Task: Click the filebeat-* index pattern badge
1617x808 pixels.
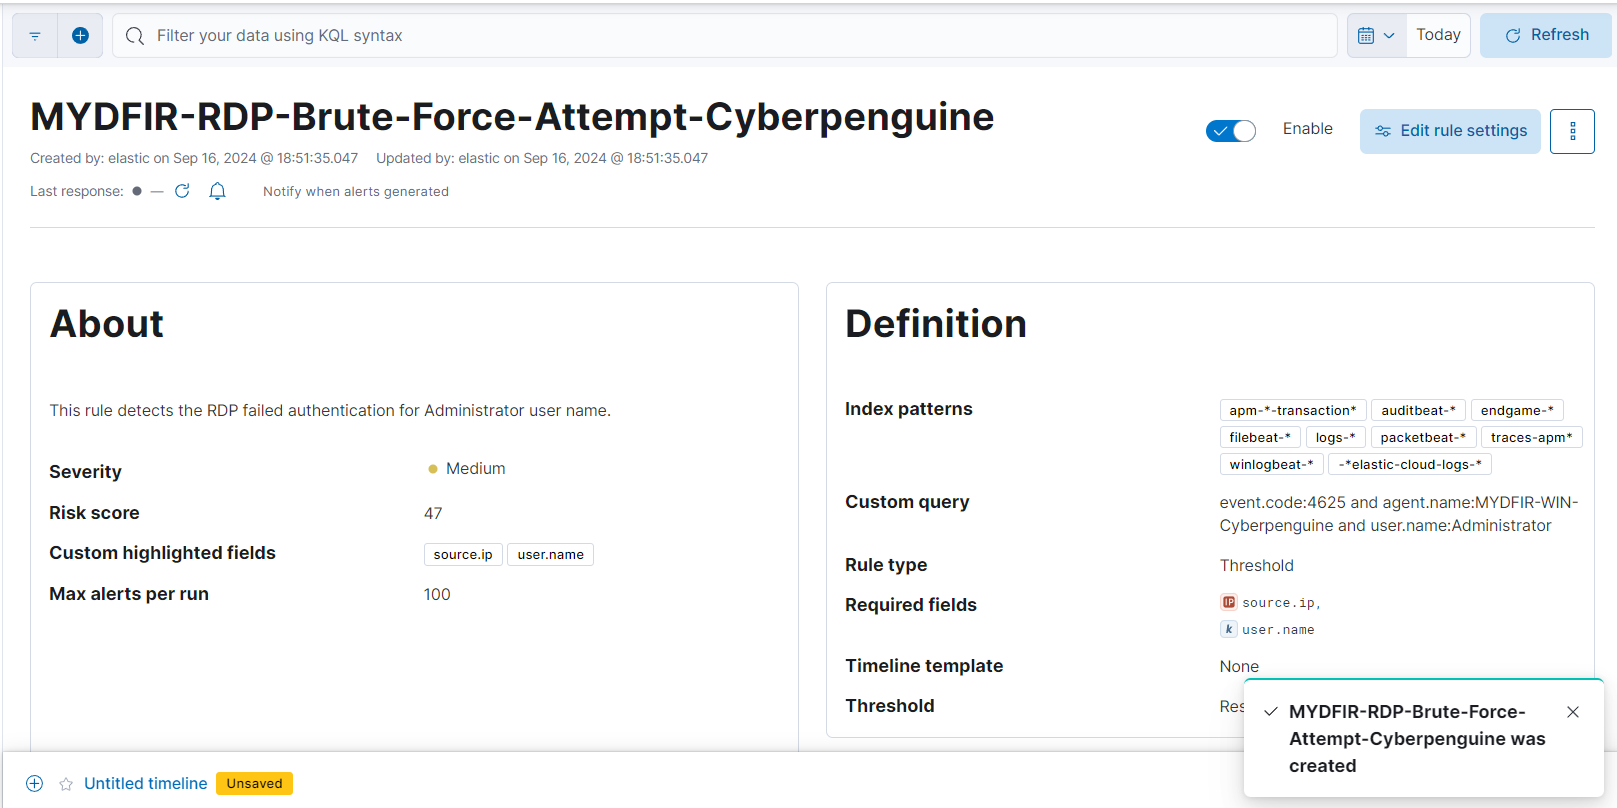Action: click(x=1260, y=438)
